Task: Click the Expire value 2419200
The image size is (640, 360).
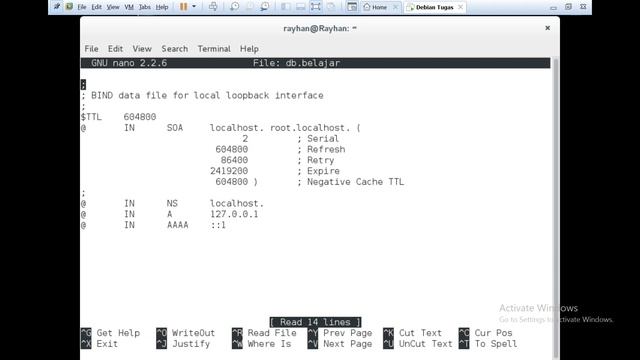Action: [229, 171]
